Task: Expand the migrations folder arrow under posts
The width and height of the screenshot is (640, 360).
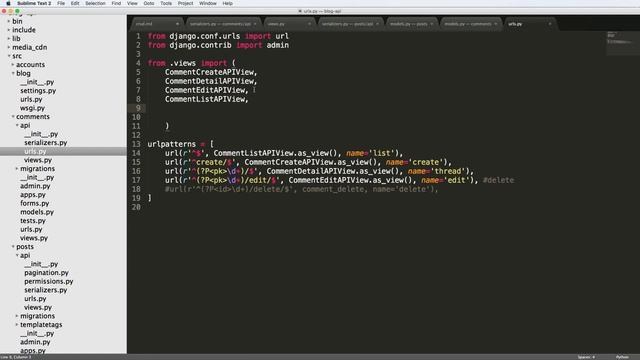Action: pos(17,316)
